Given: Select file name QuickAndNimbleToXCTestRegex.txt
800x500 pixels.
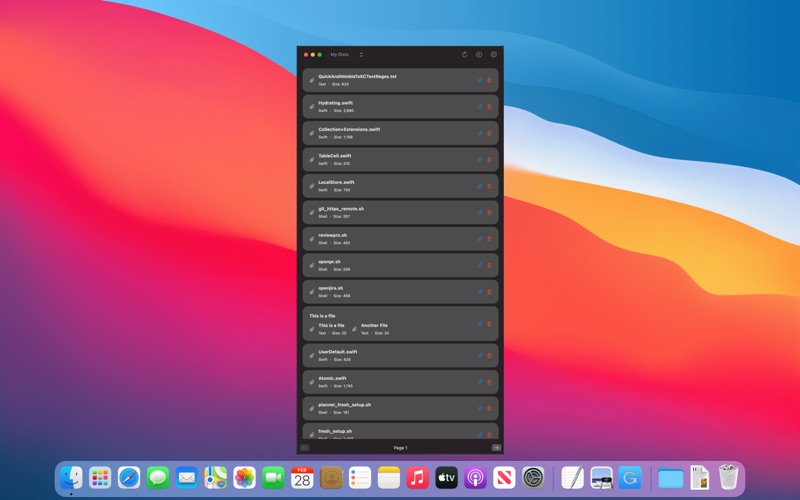Looking at the screenshot, I should click(x=357, y=77).
